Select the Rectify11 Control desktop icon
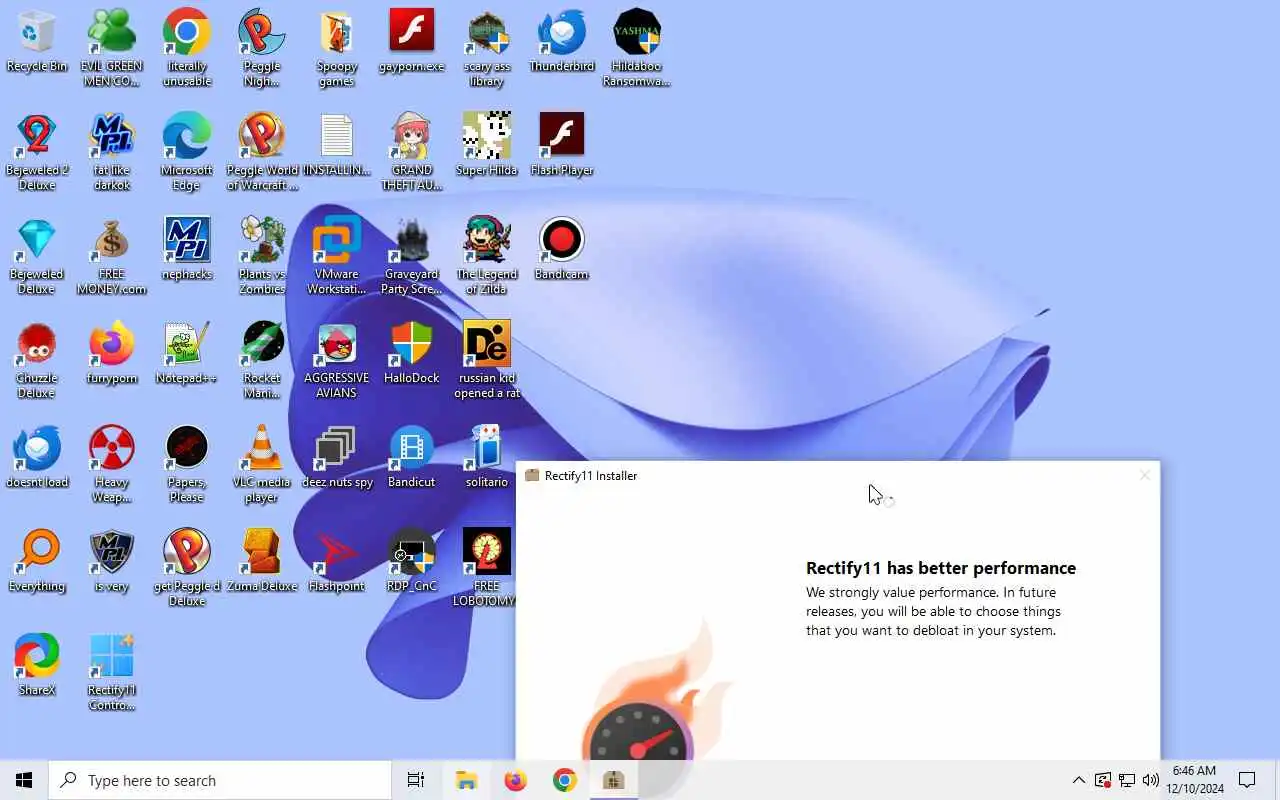This screenshot has height=800, width=1280. click(x=112, y=672)
